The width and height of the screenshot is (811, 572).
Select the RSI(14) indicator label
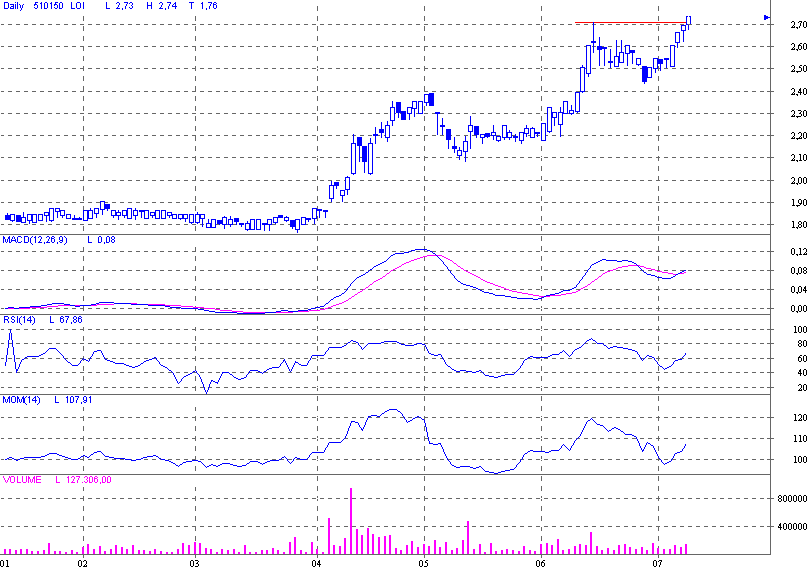pyautogui.click(x=20, y=320)
